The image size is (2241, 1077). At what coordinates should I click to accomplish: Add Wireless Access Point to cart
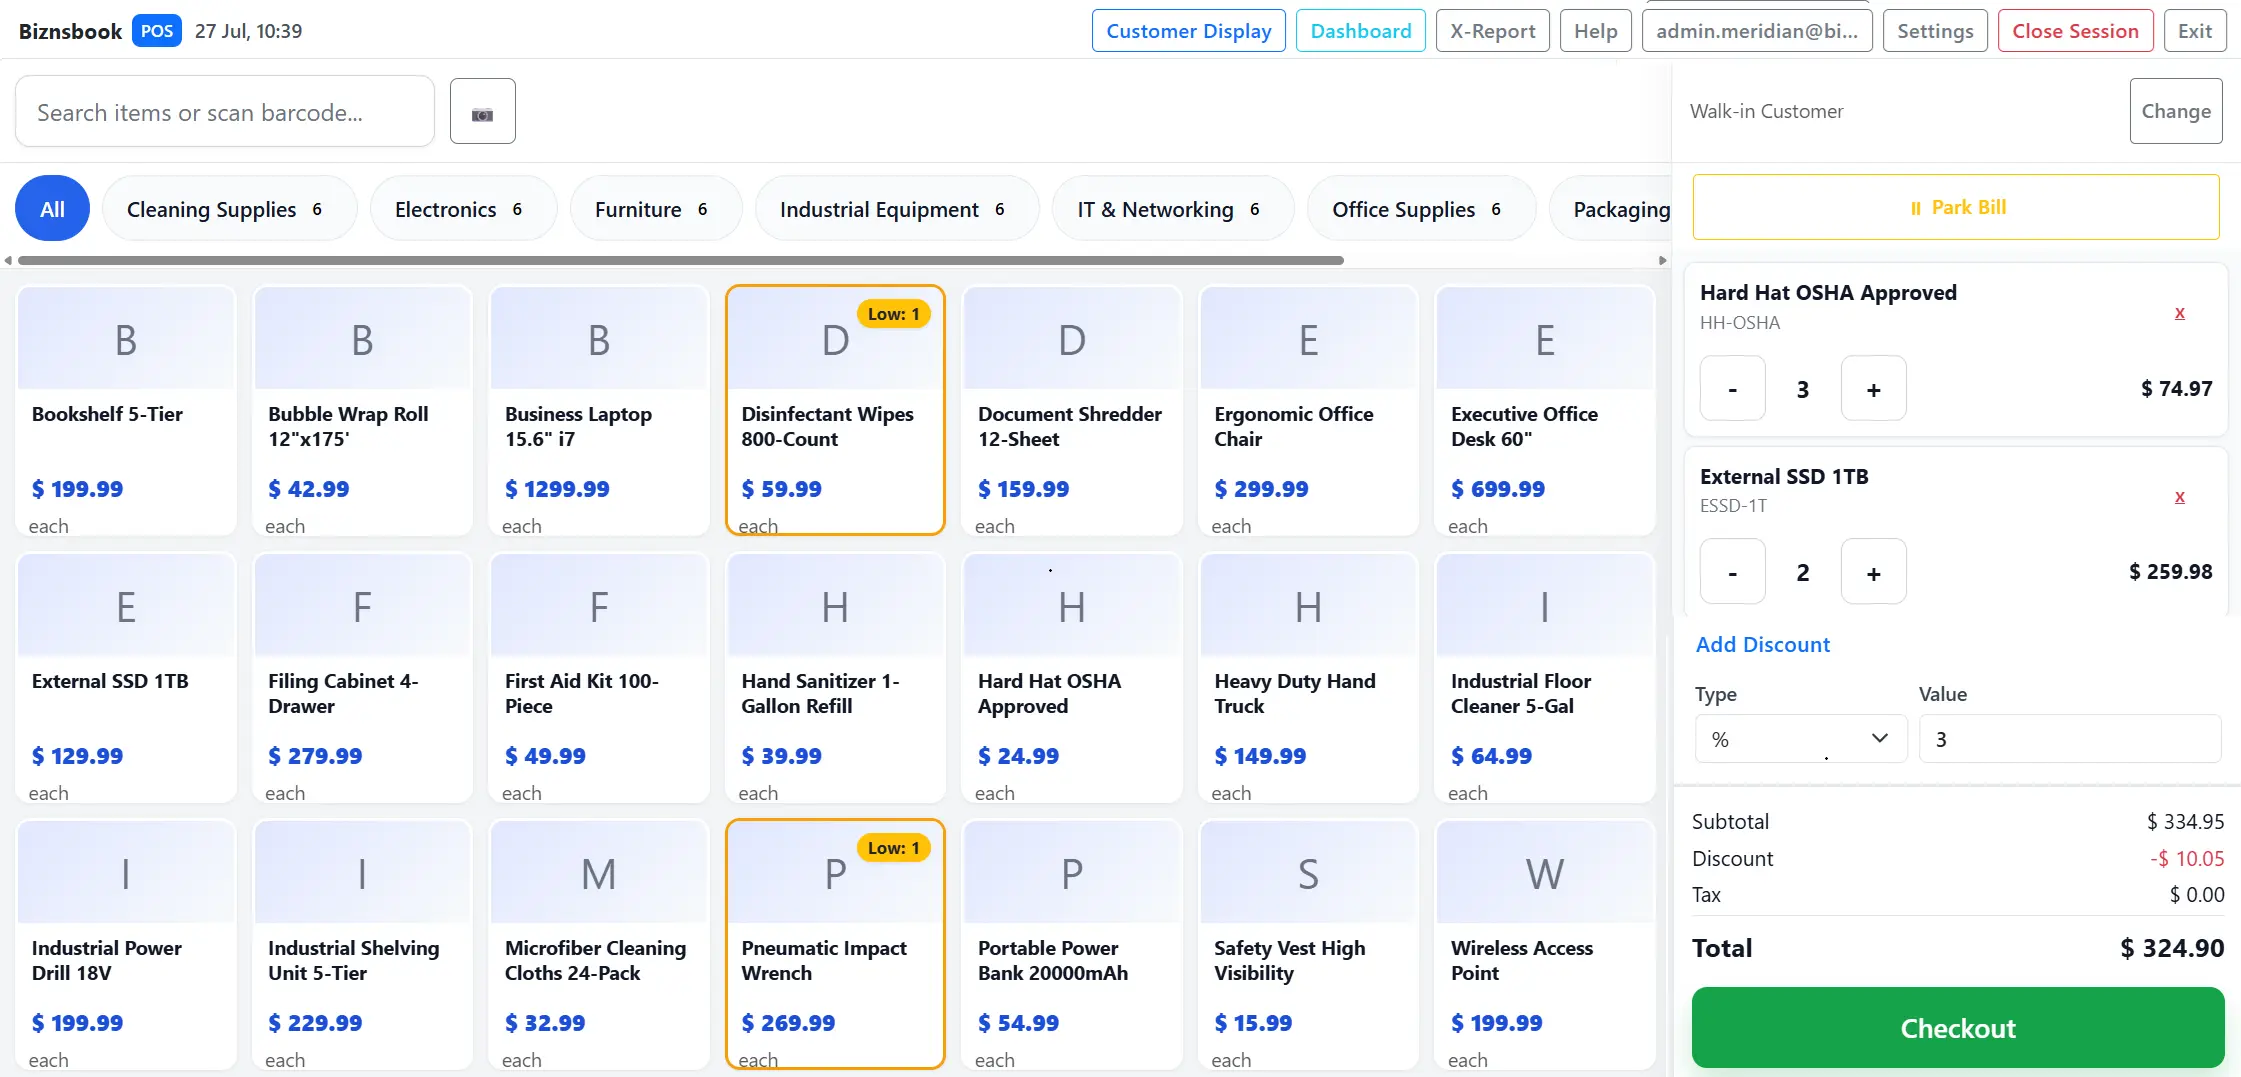click(x=1545, y=945)
